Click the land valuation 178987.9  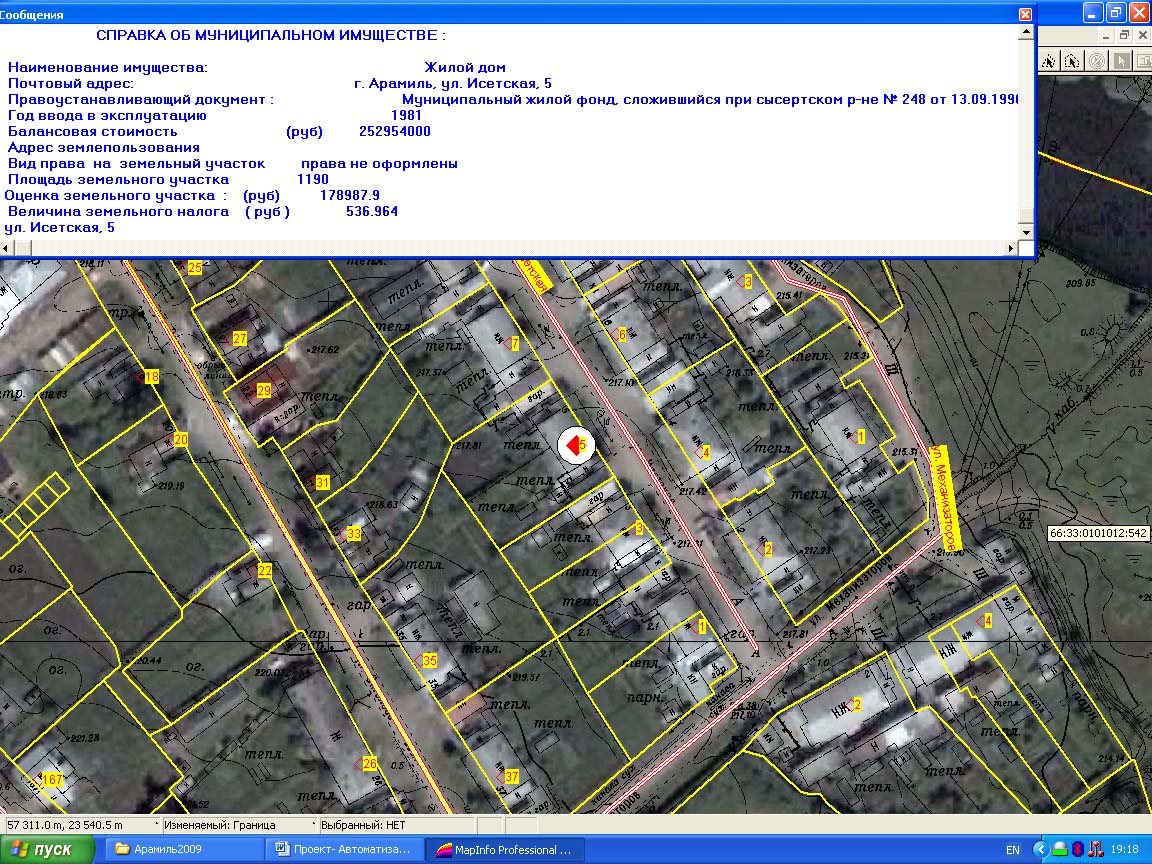(350, 195)
